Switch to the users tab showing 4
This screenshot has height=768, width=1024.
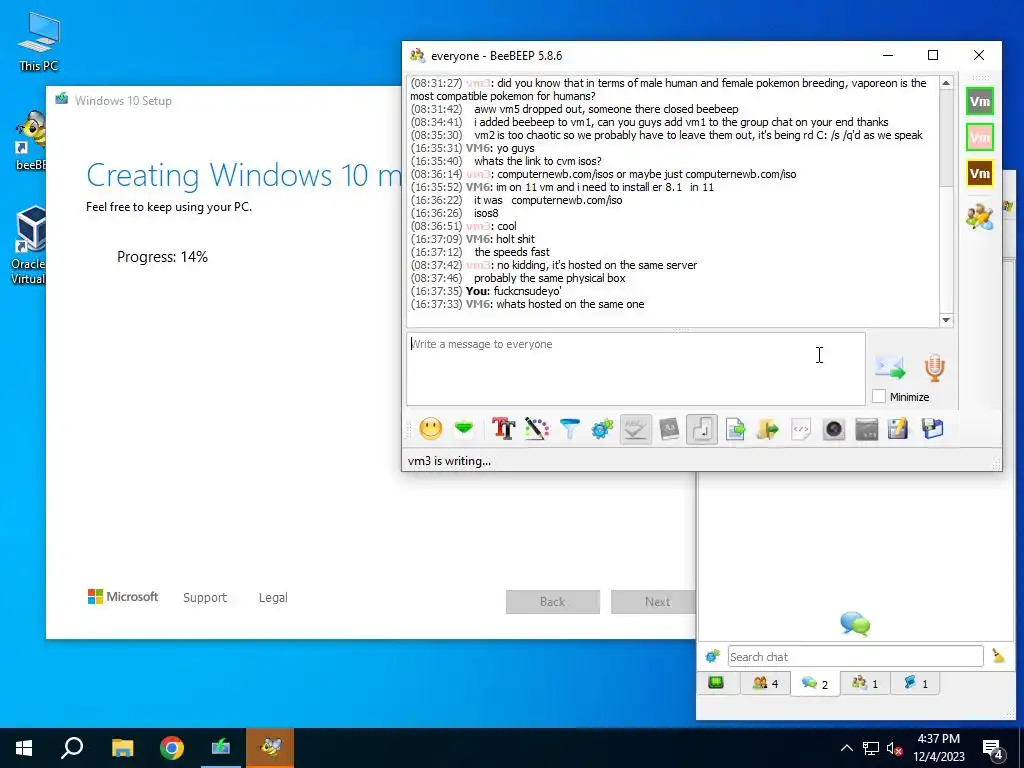pos(765,683)
